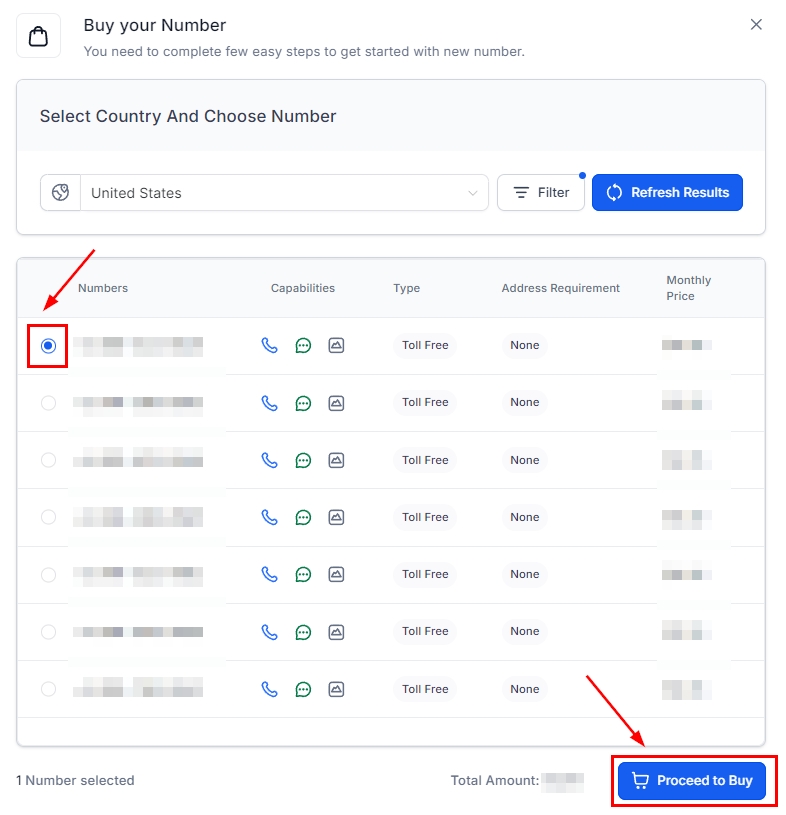
Task: Click Refresh Results button
Action: 667,192
